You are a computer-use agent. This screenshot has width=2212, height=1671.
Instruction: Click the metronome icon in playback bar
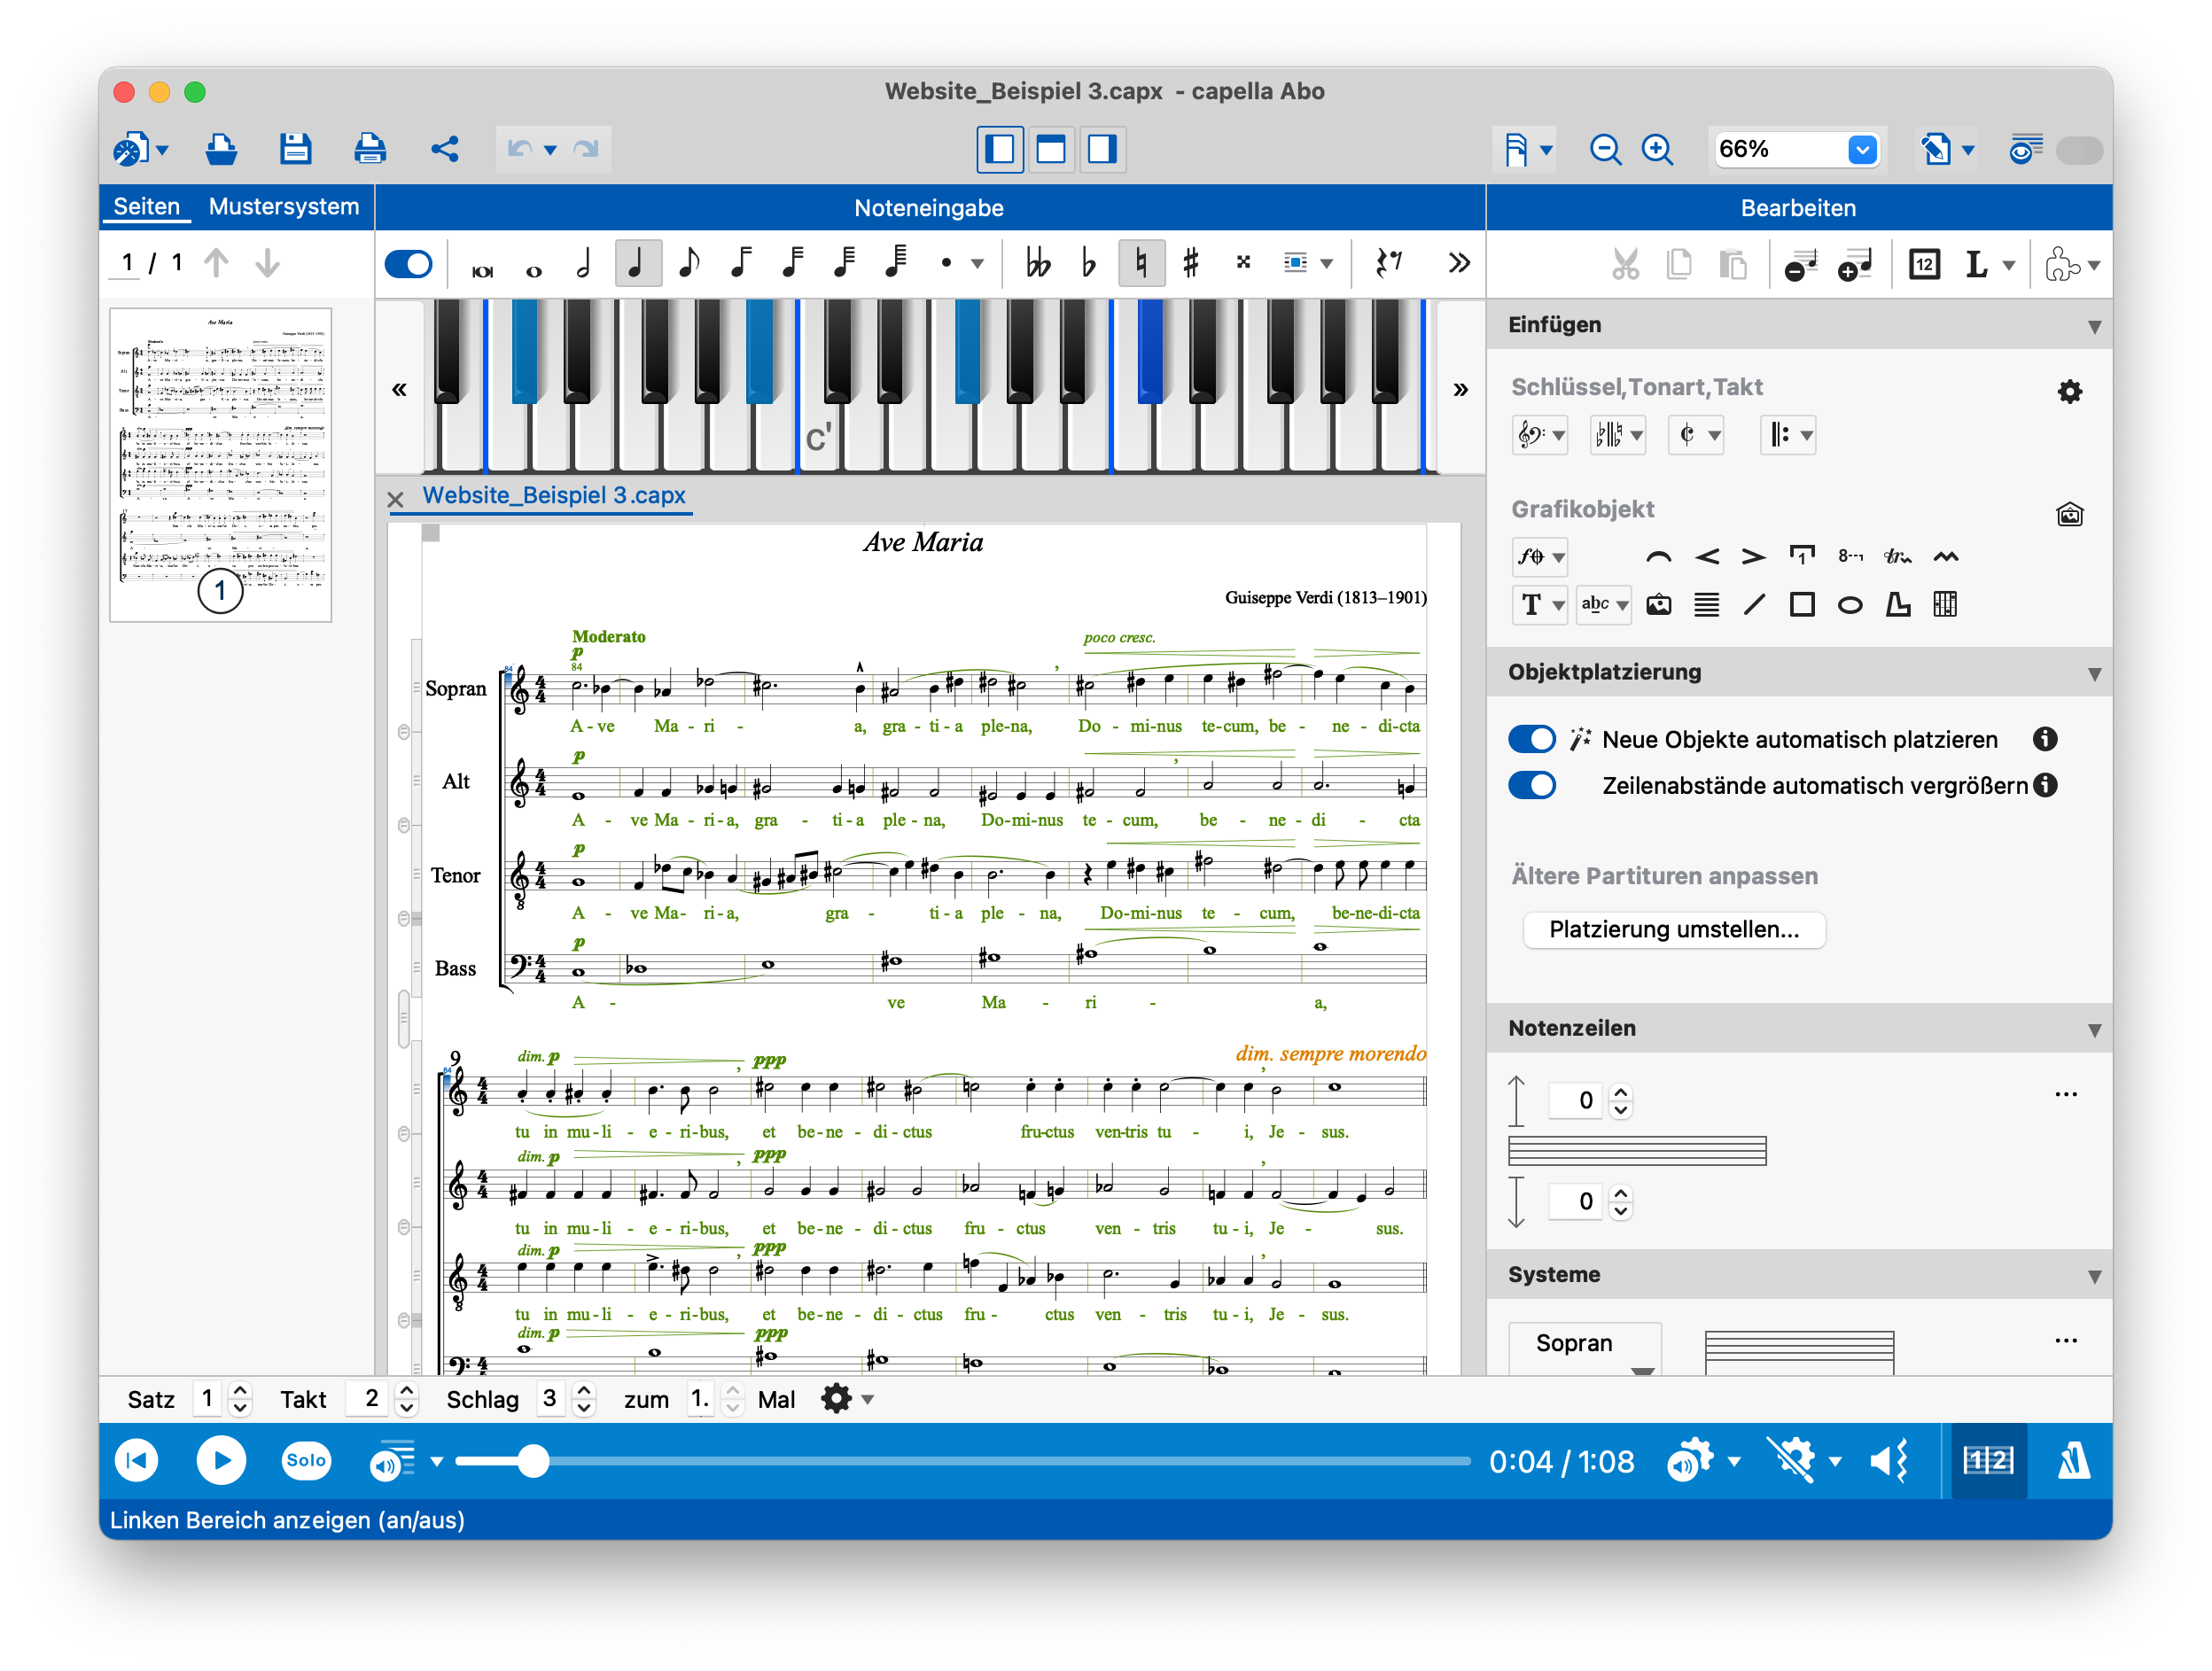tap(2073, 1461)
